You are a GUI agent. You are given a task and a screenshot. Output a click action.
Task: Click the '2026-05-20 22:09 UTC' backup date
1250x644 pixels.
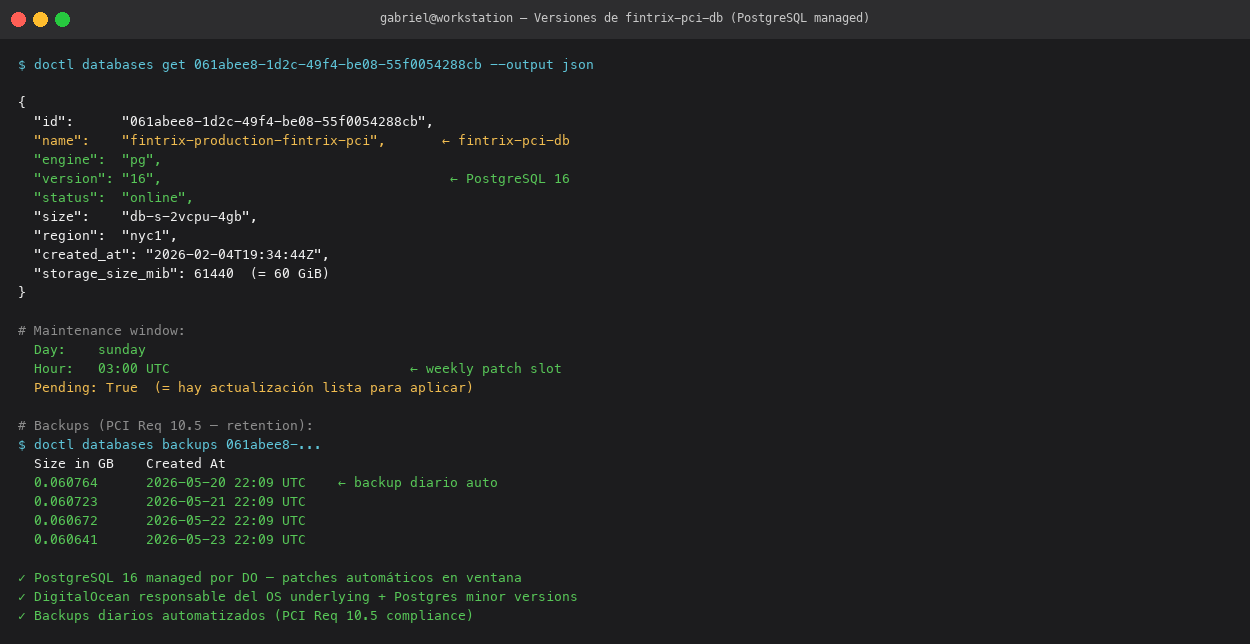coord(226,482)
